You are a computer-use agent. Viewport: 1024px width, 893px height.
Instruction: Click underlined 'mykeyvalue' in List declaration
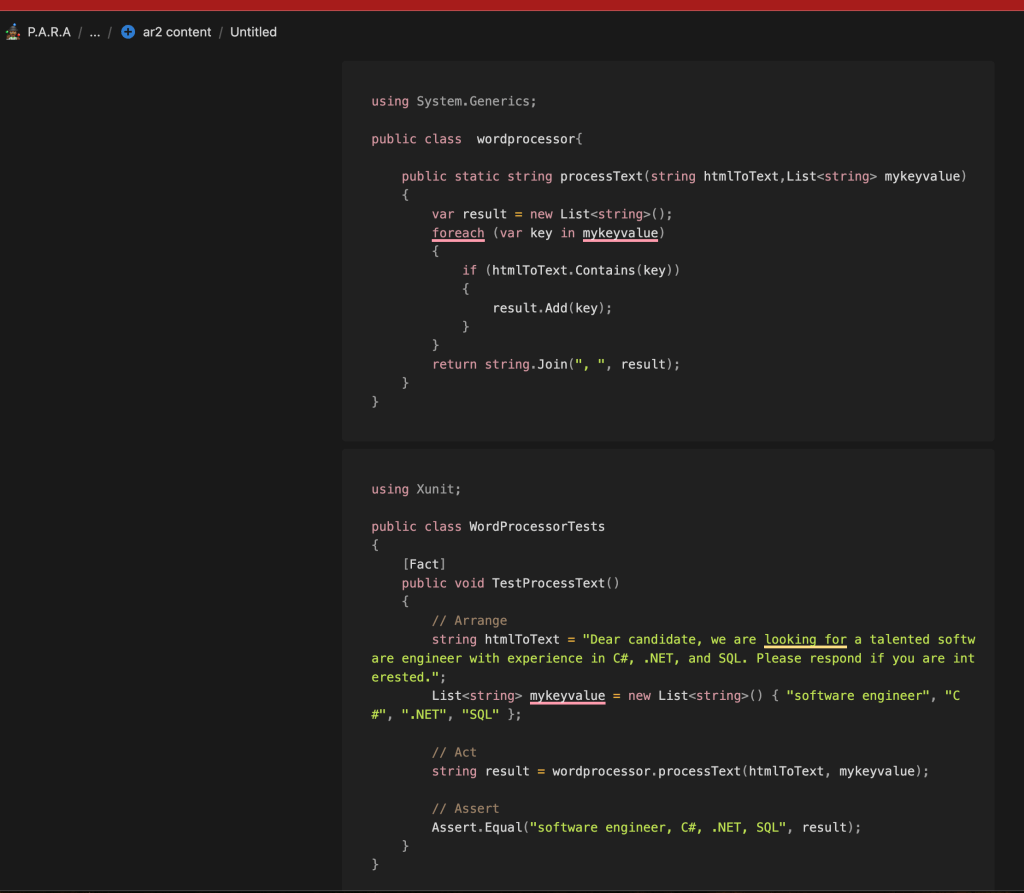[x=567, y=696]
